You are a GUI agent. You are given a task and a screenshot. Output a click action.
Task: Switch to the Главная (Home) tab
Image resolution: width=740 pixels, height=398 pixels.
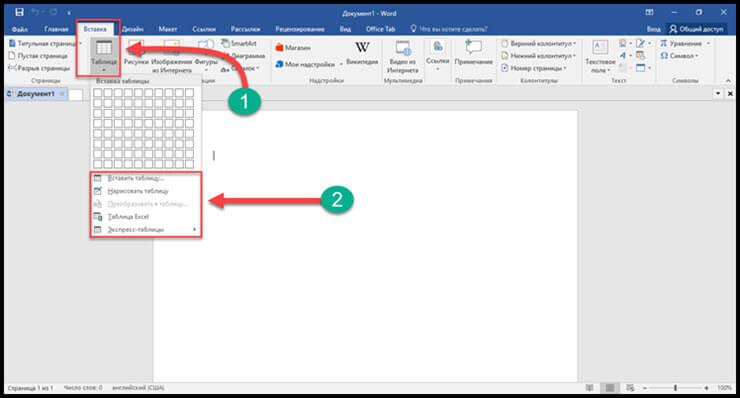pos(56,29)
